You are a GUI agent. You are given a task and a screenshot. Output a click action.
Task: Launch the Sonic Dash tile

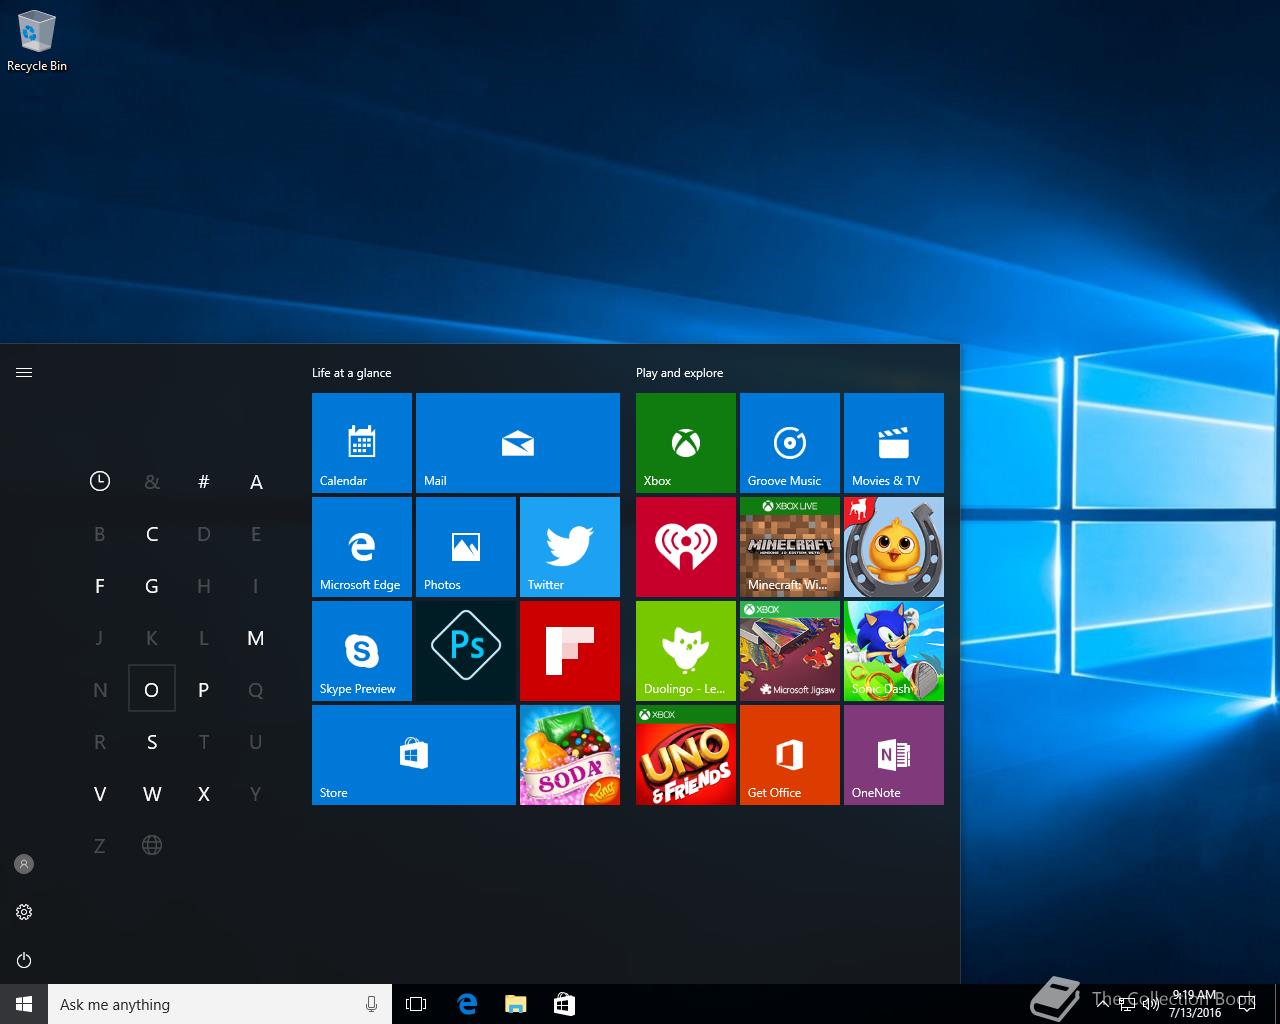point(894,651)
